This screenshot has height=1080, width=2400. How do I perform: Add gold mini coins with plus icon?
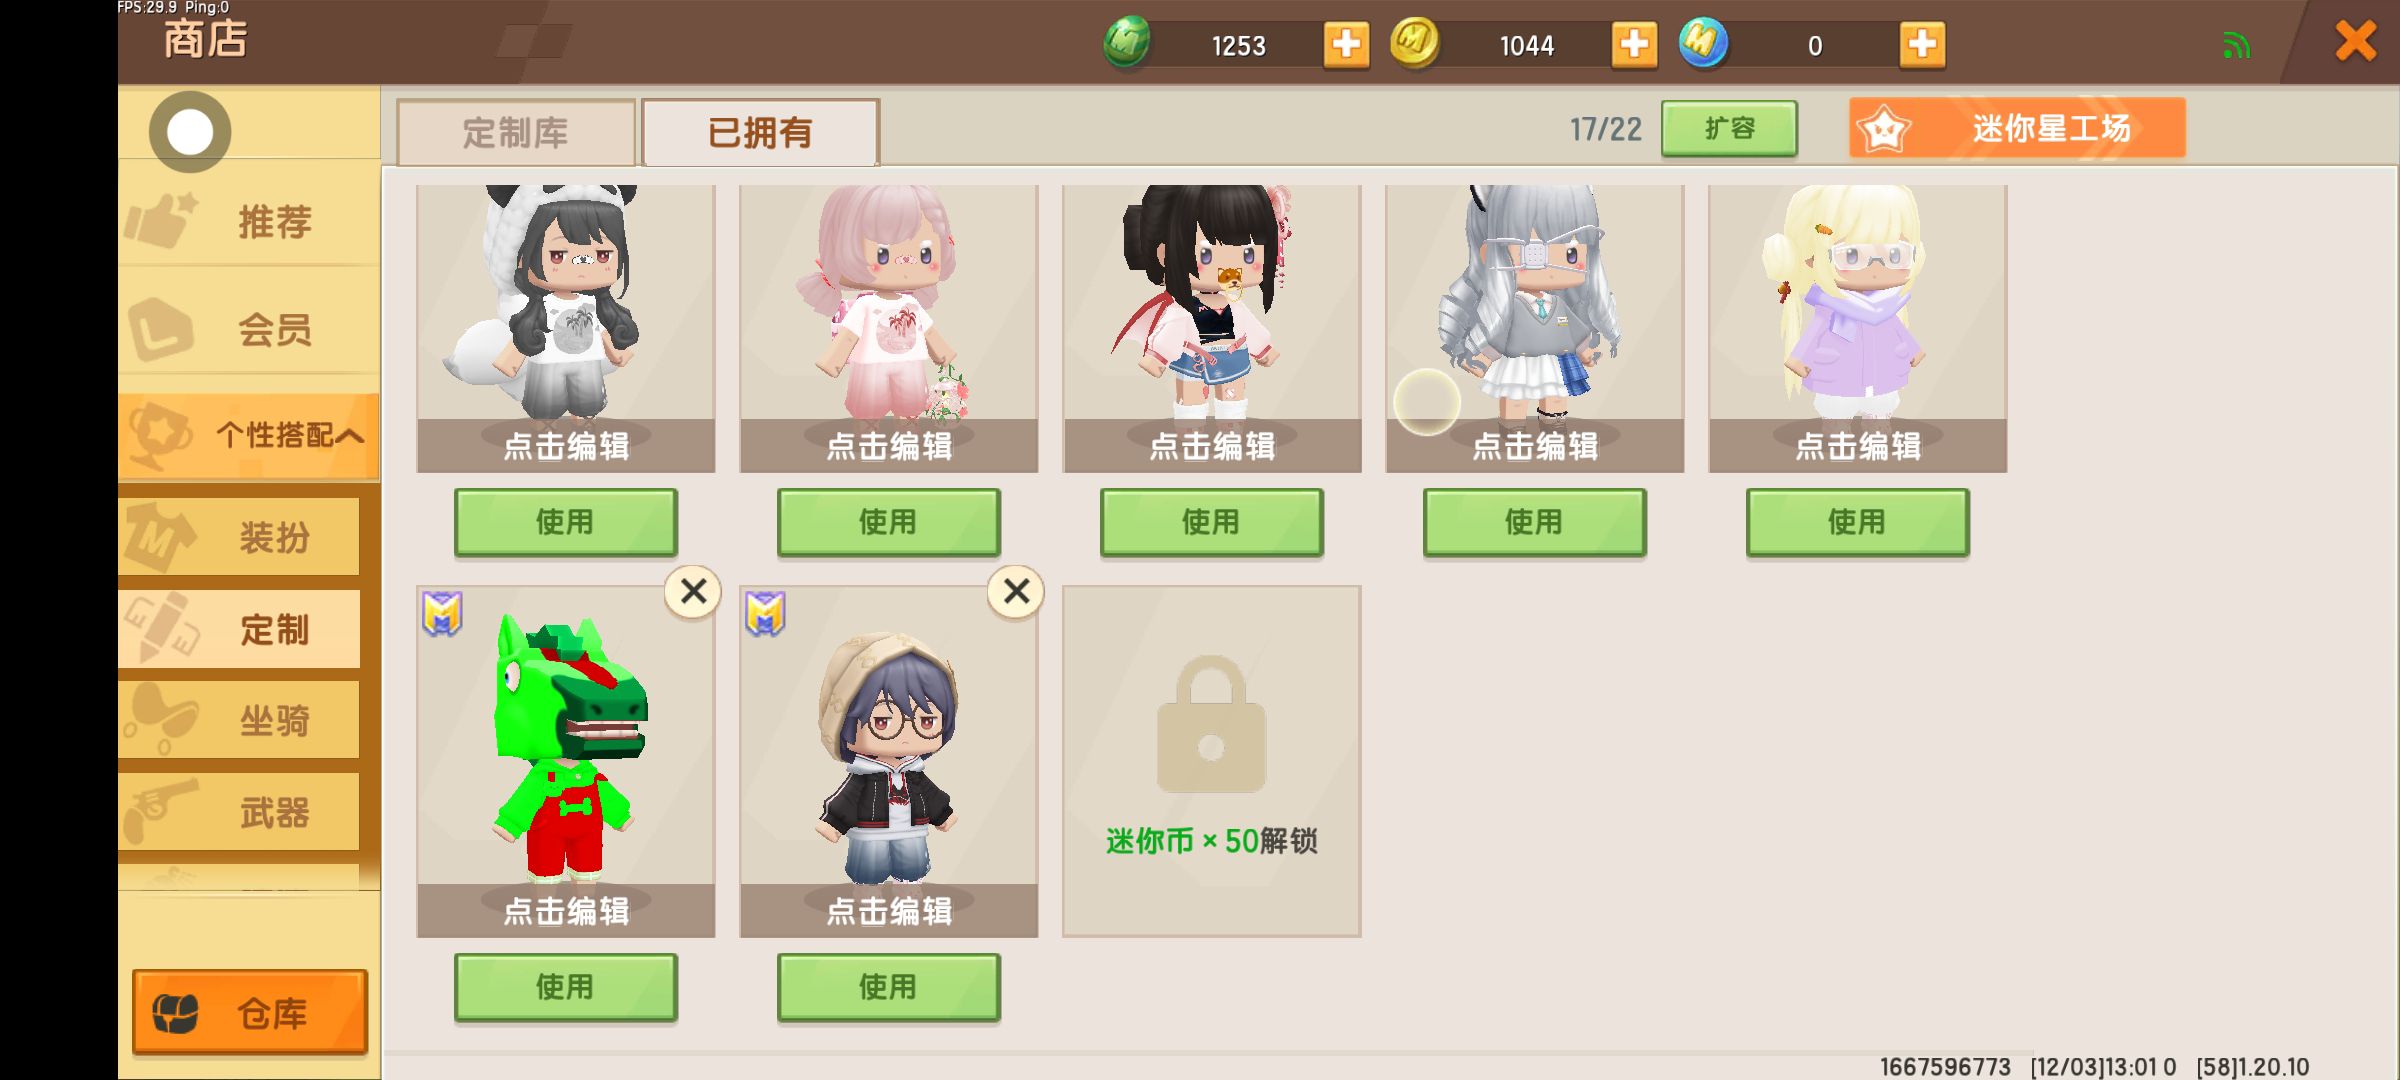click(1634, 45)
